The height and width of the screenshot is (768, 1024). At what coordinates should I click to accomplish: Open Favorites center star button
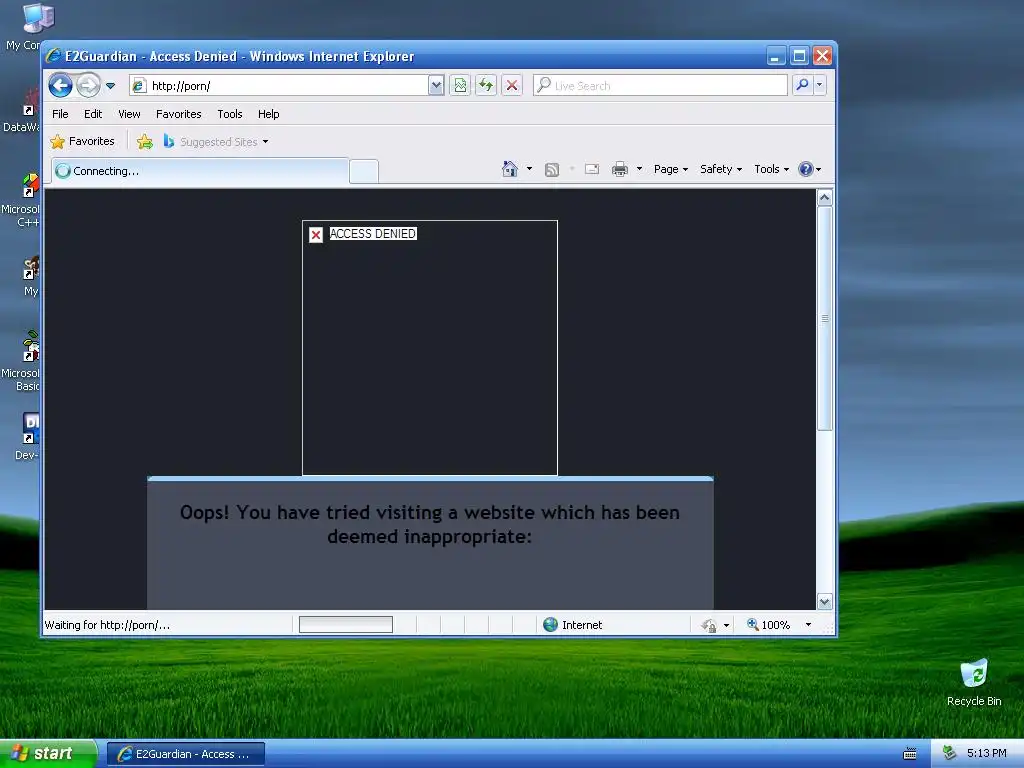click(x=82, y=141)
